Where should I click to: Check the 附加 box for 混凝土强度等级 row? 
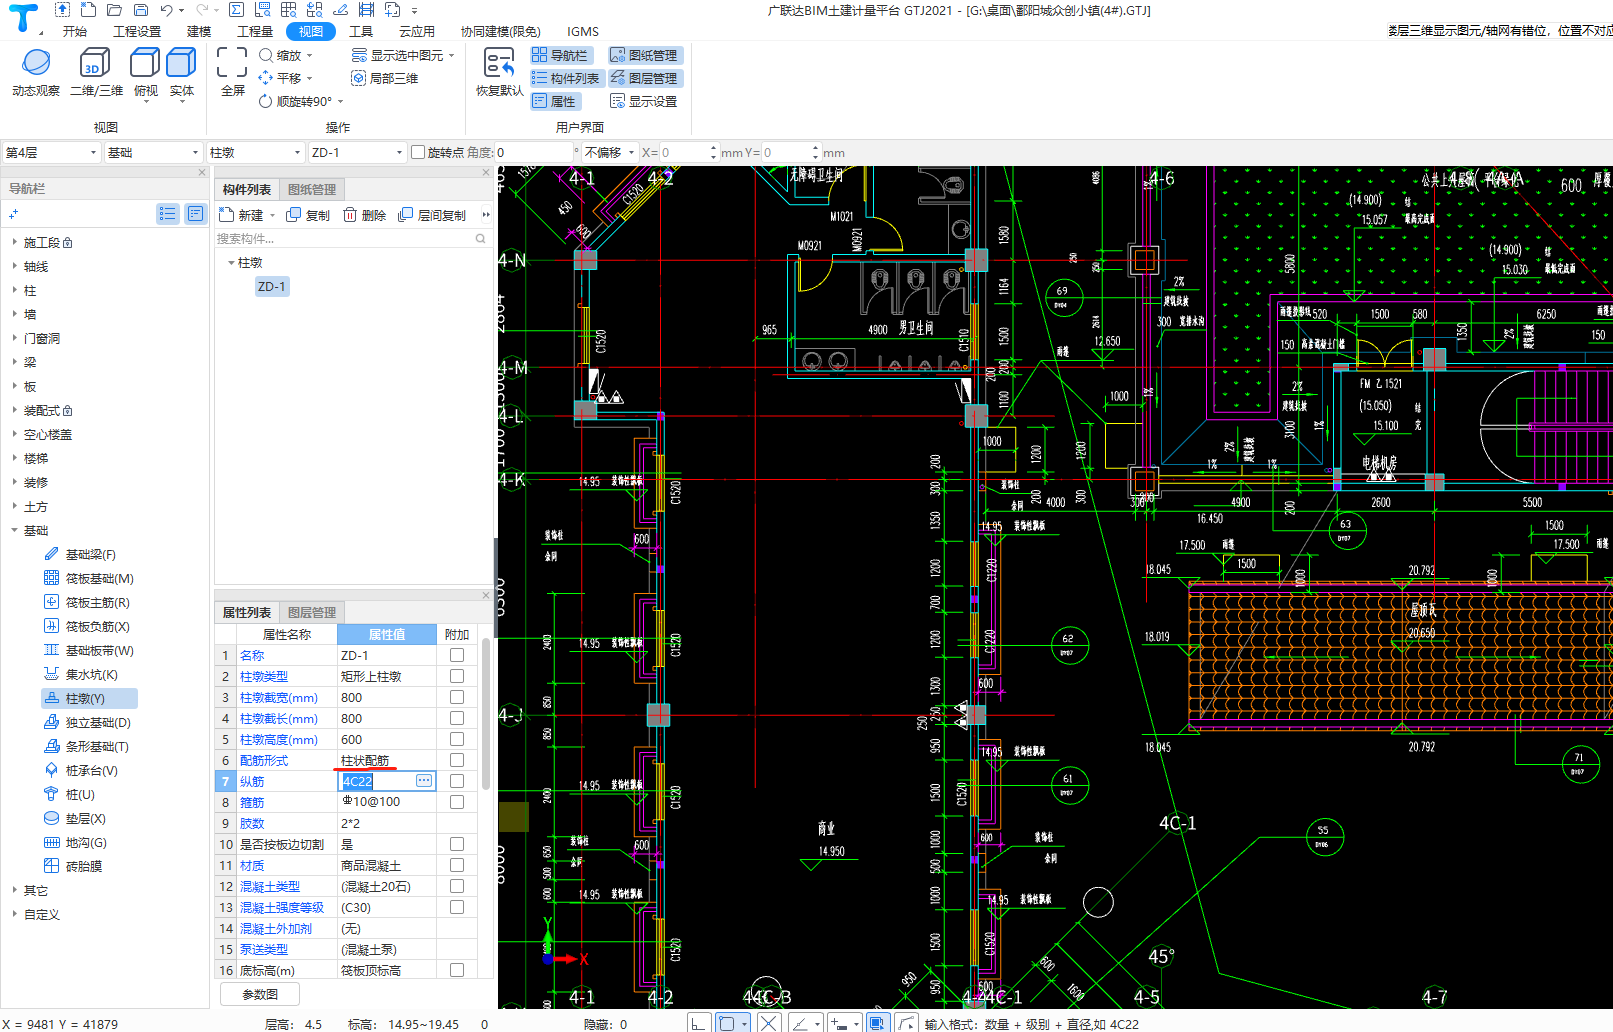pos(457,907)
